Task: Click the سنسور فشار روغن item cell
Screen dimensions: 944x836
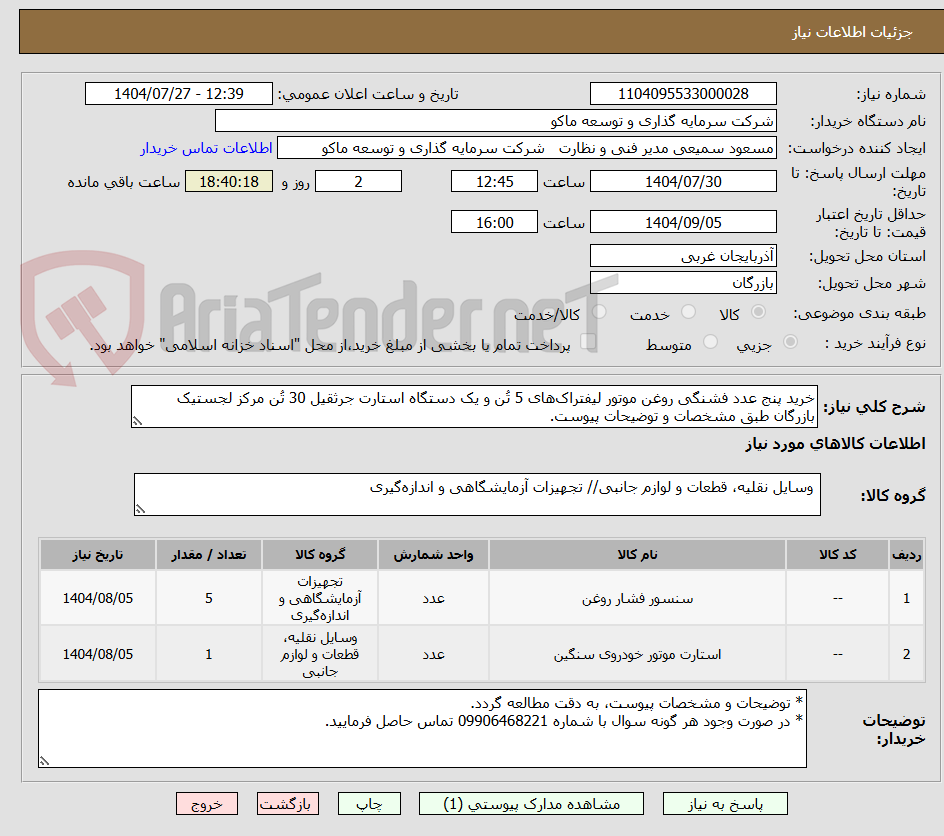Action: click(637, 598)
